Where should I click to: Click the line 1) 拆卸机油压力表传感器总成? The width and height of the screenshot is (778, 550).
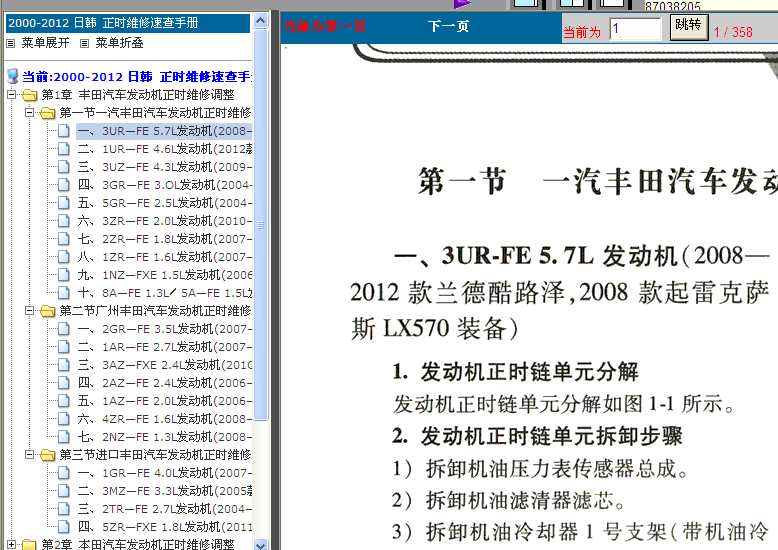pyautogui.click(x=541, y=469)
